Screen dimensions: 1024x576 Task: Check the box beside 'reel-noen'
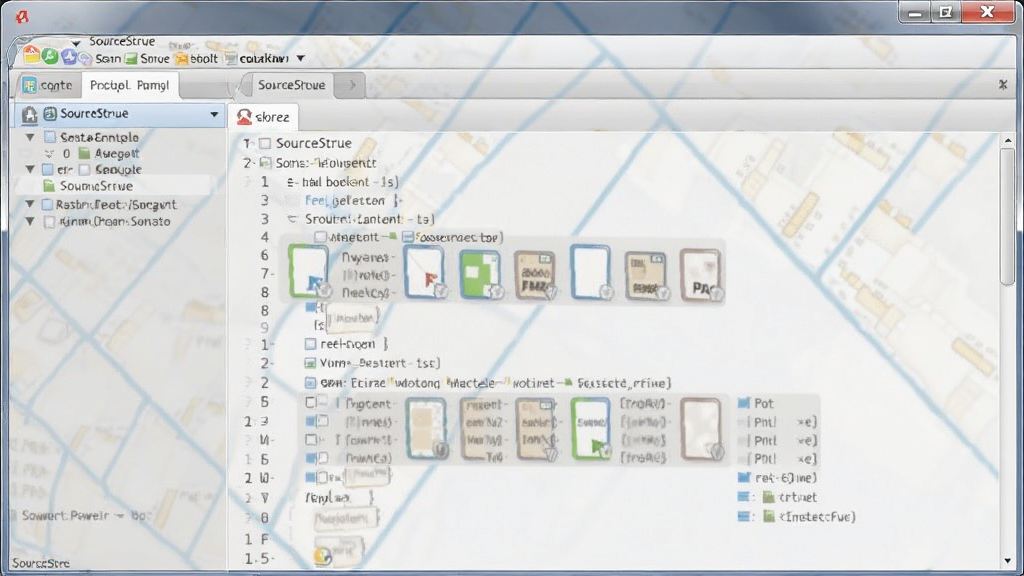(x=310, y=344)
